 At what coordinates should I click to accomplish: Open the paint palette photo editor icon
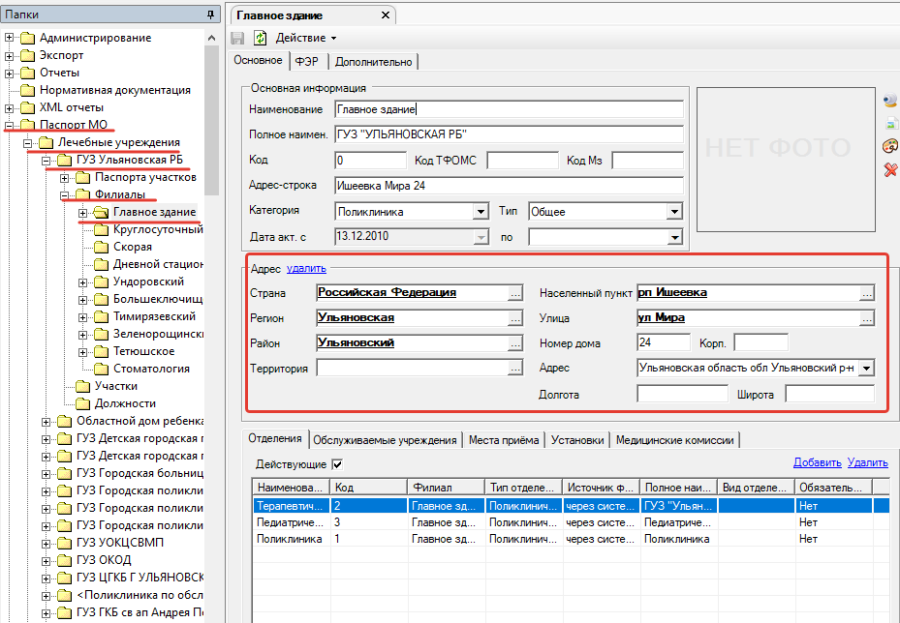click(890, 146)
